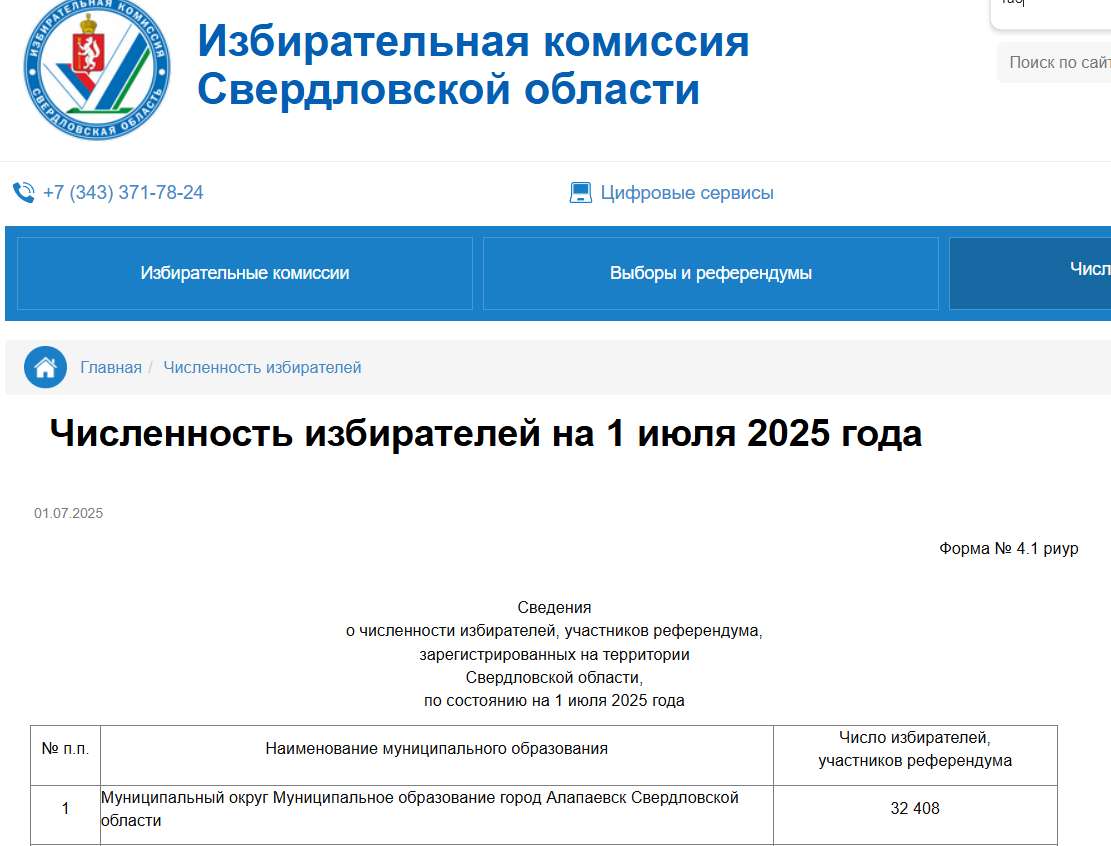This screenshot has height=846, width=1111.
Task: Call phone number +7 (343) 371-78-24
Action: tap(123, 193)
